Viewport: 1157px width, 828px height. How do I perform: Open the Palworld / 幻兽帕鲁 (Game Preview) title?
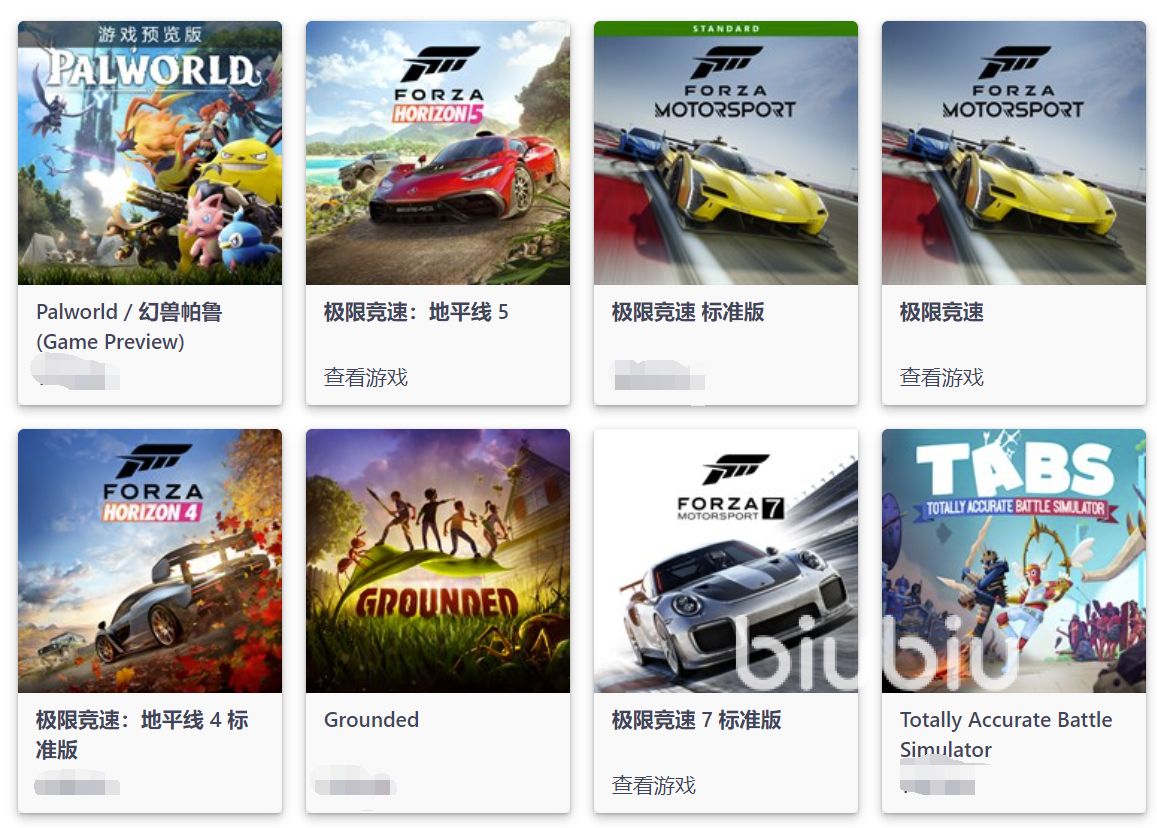pos(129,326)
